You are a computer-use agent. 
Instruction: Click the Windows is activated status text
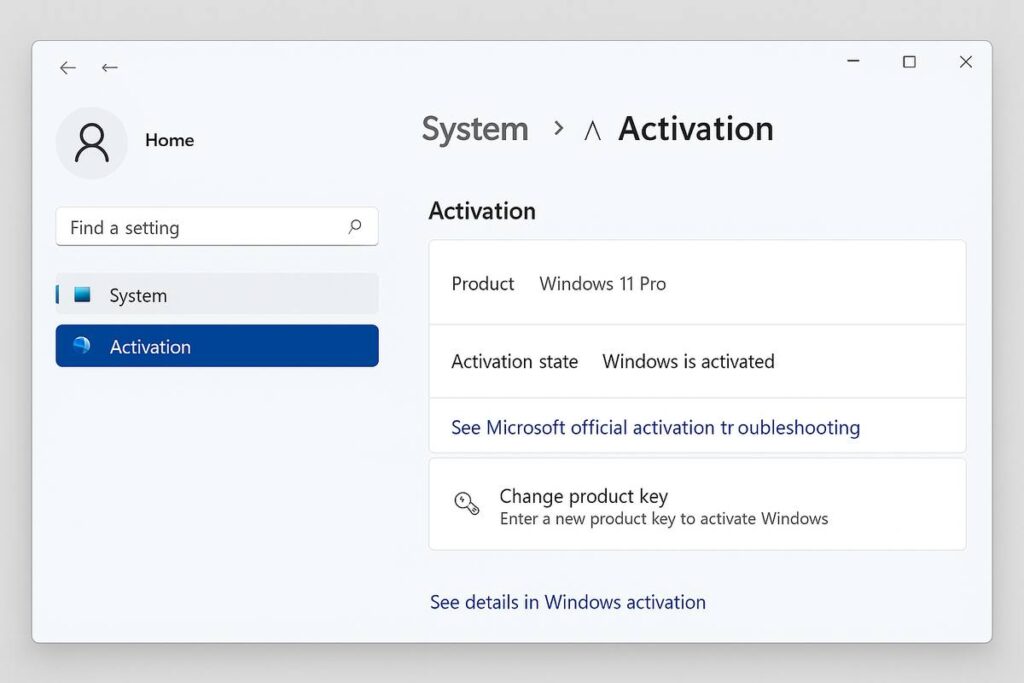(x=688, y=362)
